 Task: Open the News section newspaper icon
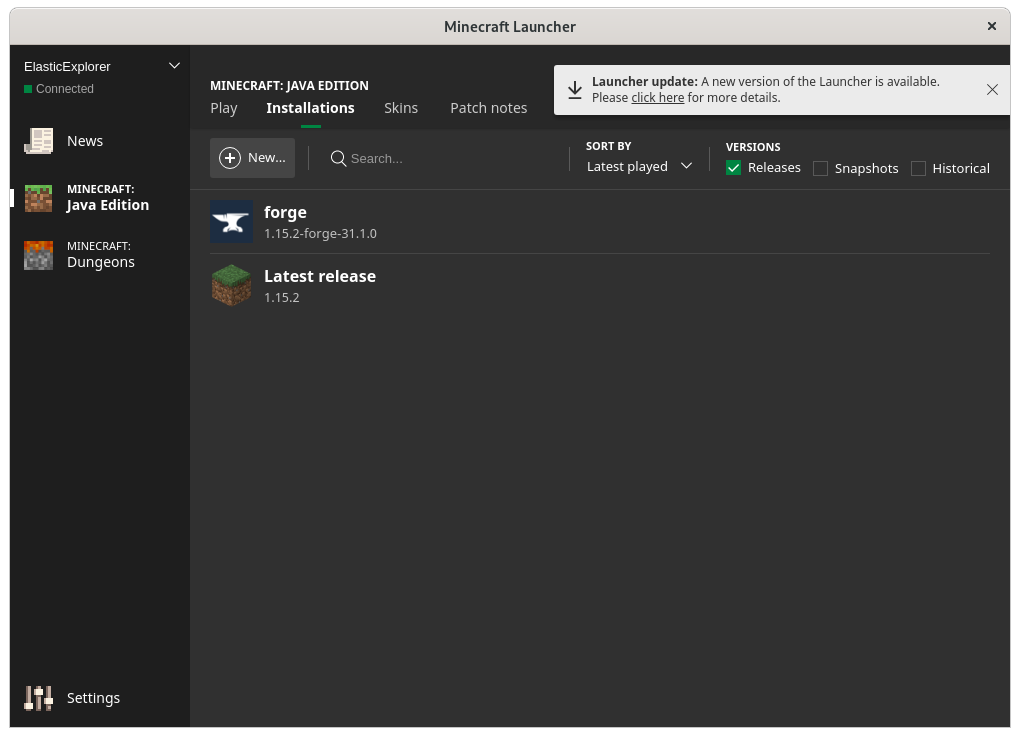click(x=38, y=141)
